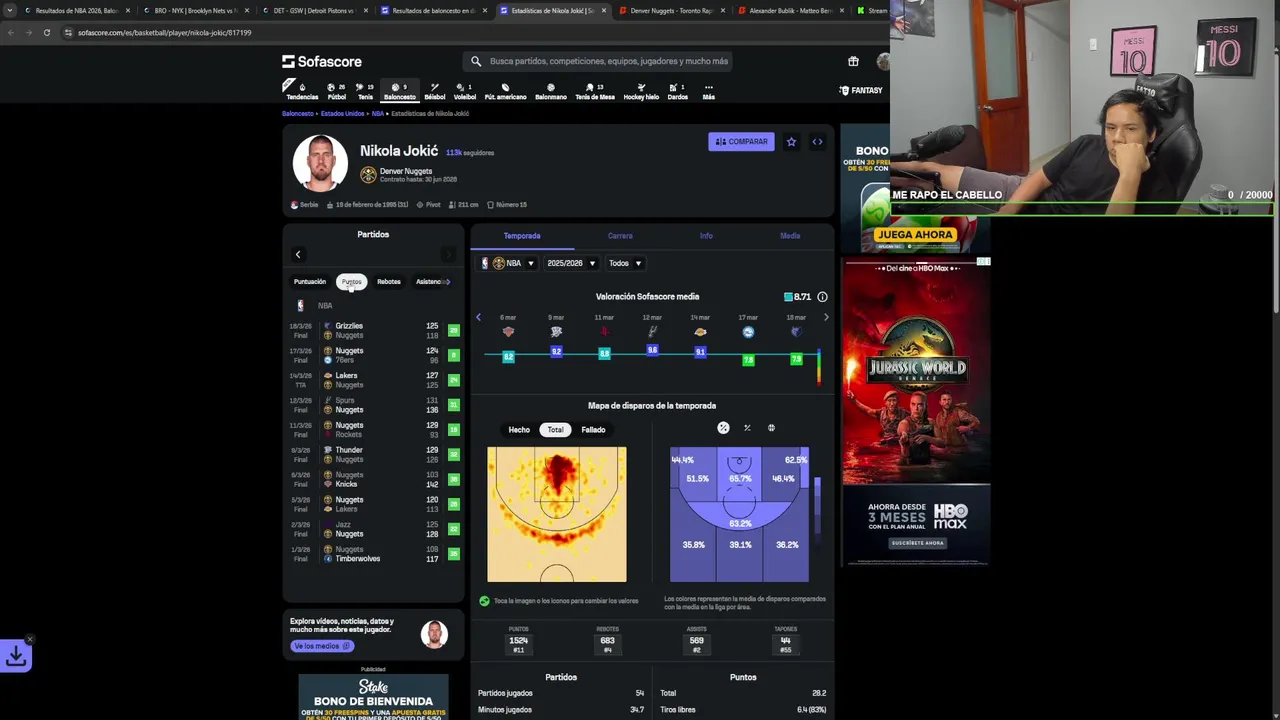The height and width of the screenshot is (720, 1280).
Task: Click the Denver Nuggets team logo
Action: coord(368,175)
